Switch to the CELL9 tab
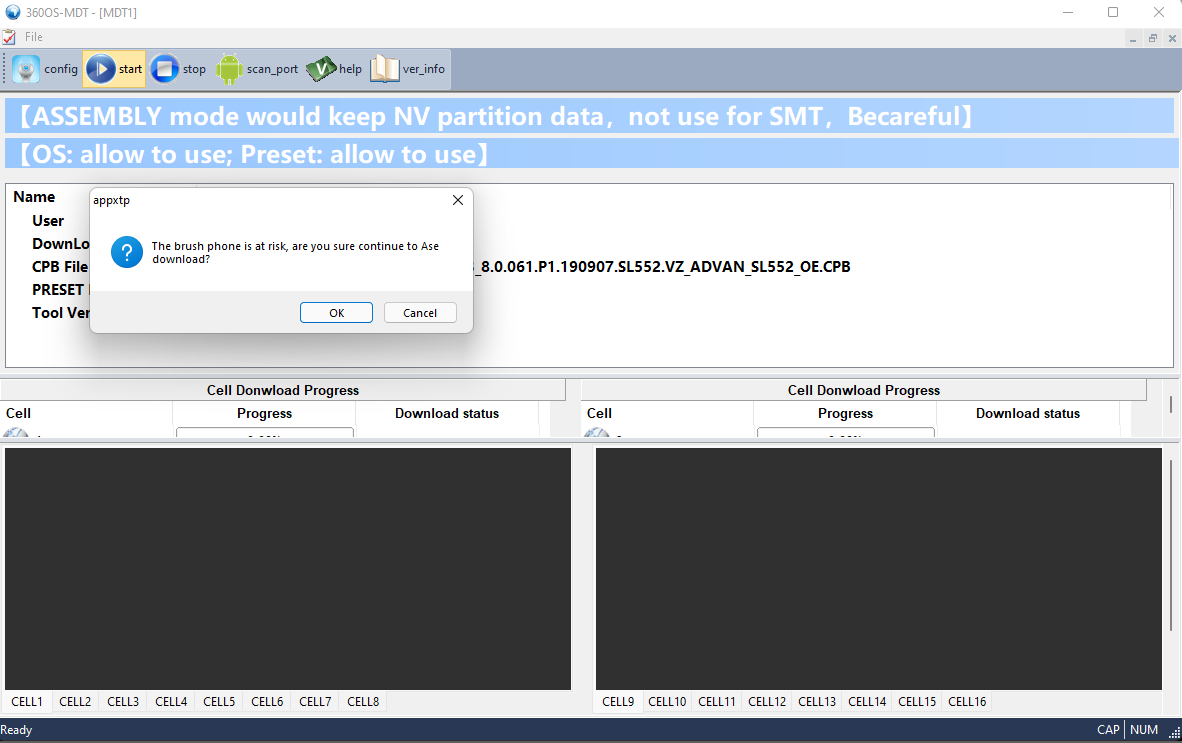Viewport: 1182px width, 743px height. tap(618, 702)
